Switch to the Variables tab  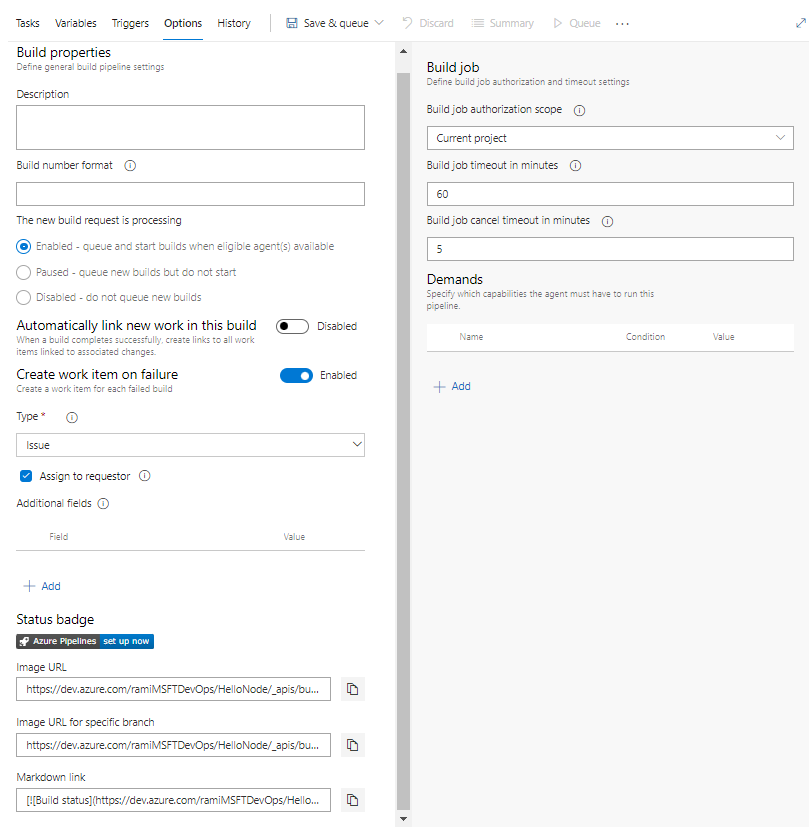click(x=75, y=23)
